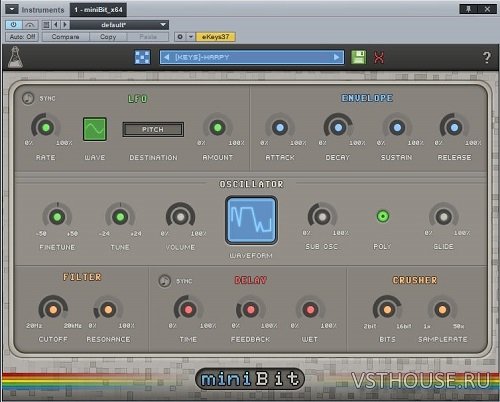
Task: Open the default preset dropdown
Action: point(119,25)
